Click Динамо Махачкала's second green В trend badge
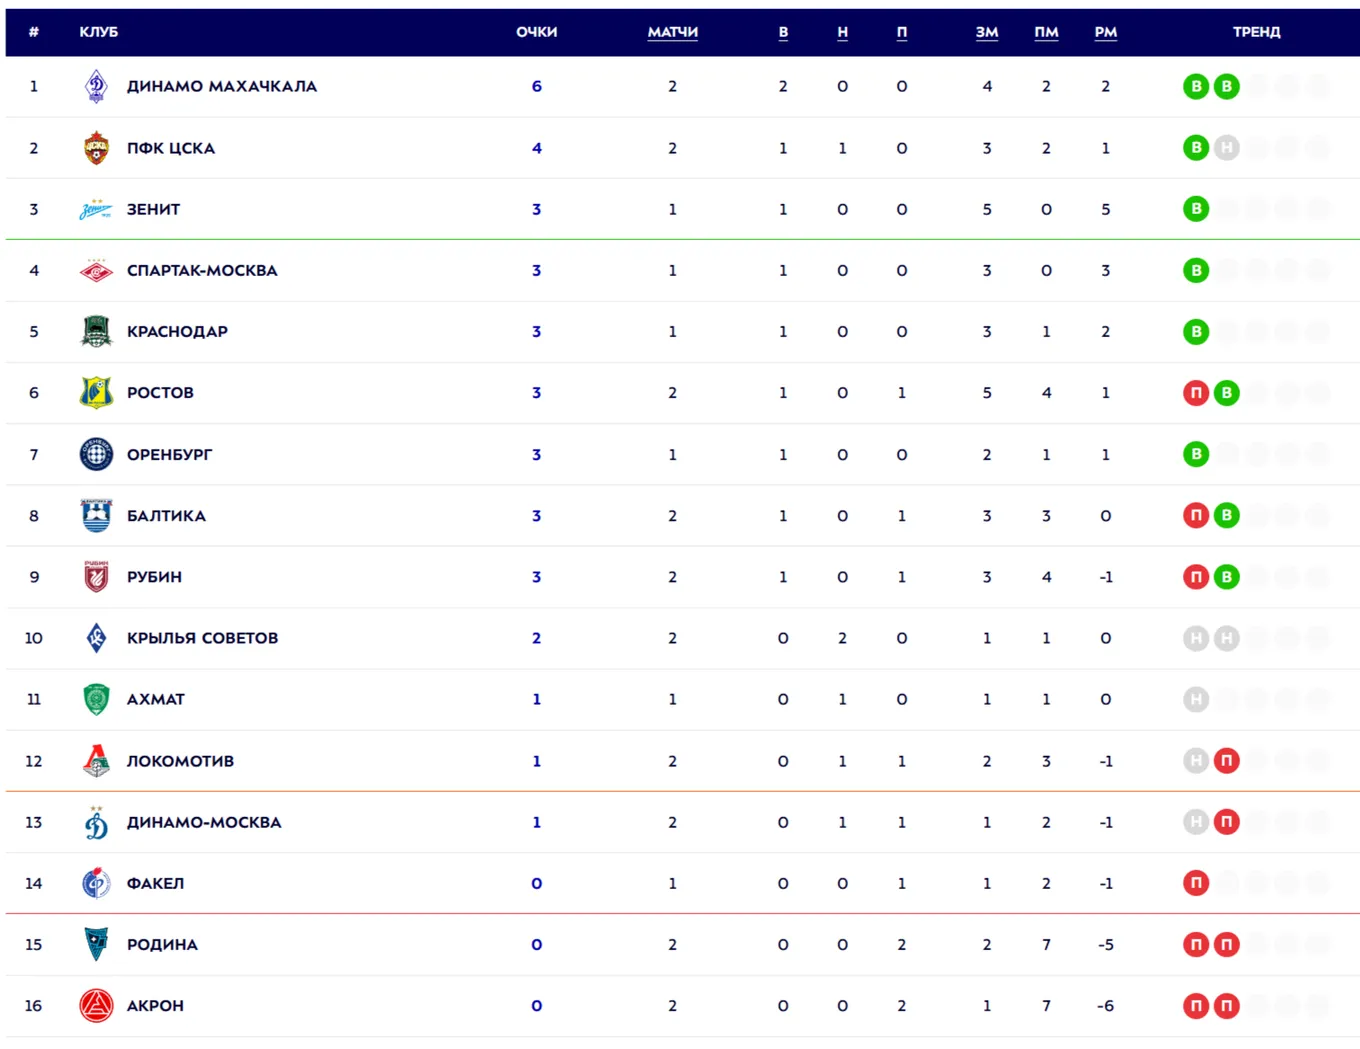1360x1049 pixels. (x=1226, y=87)
